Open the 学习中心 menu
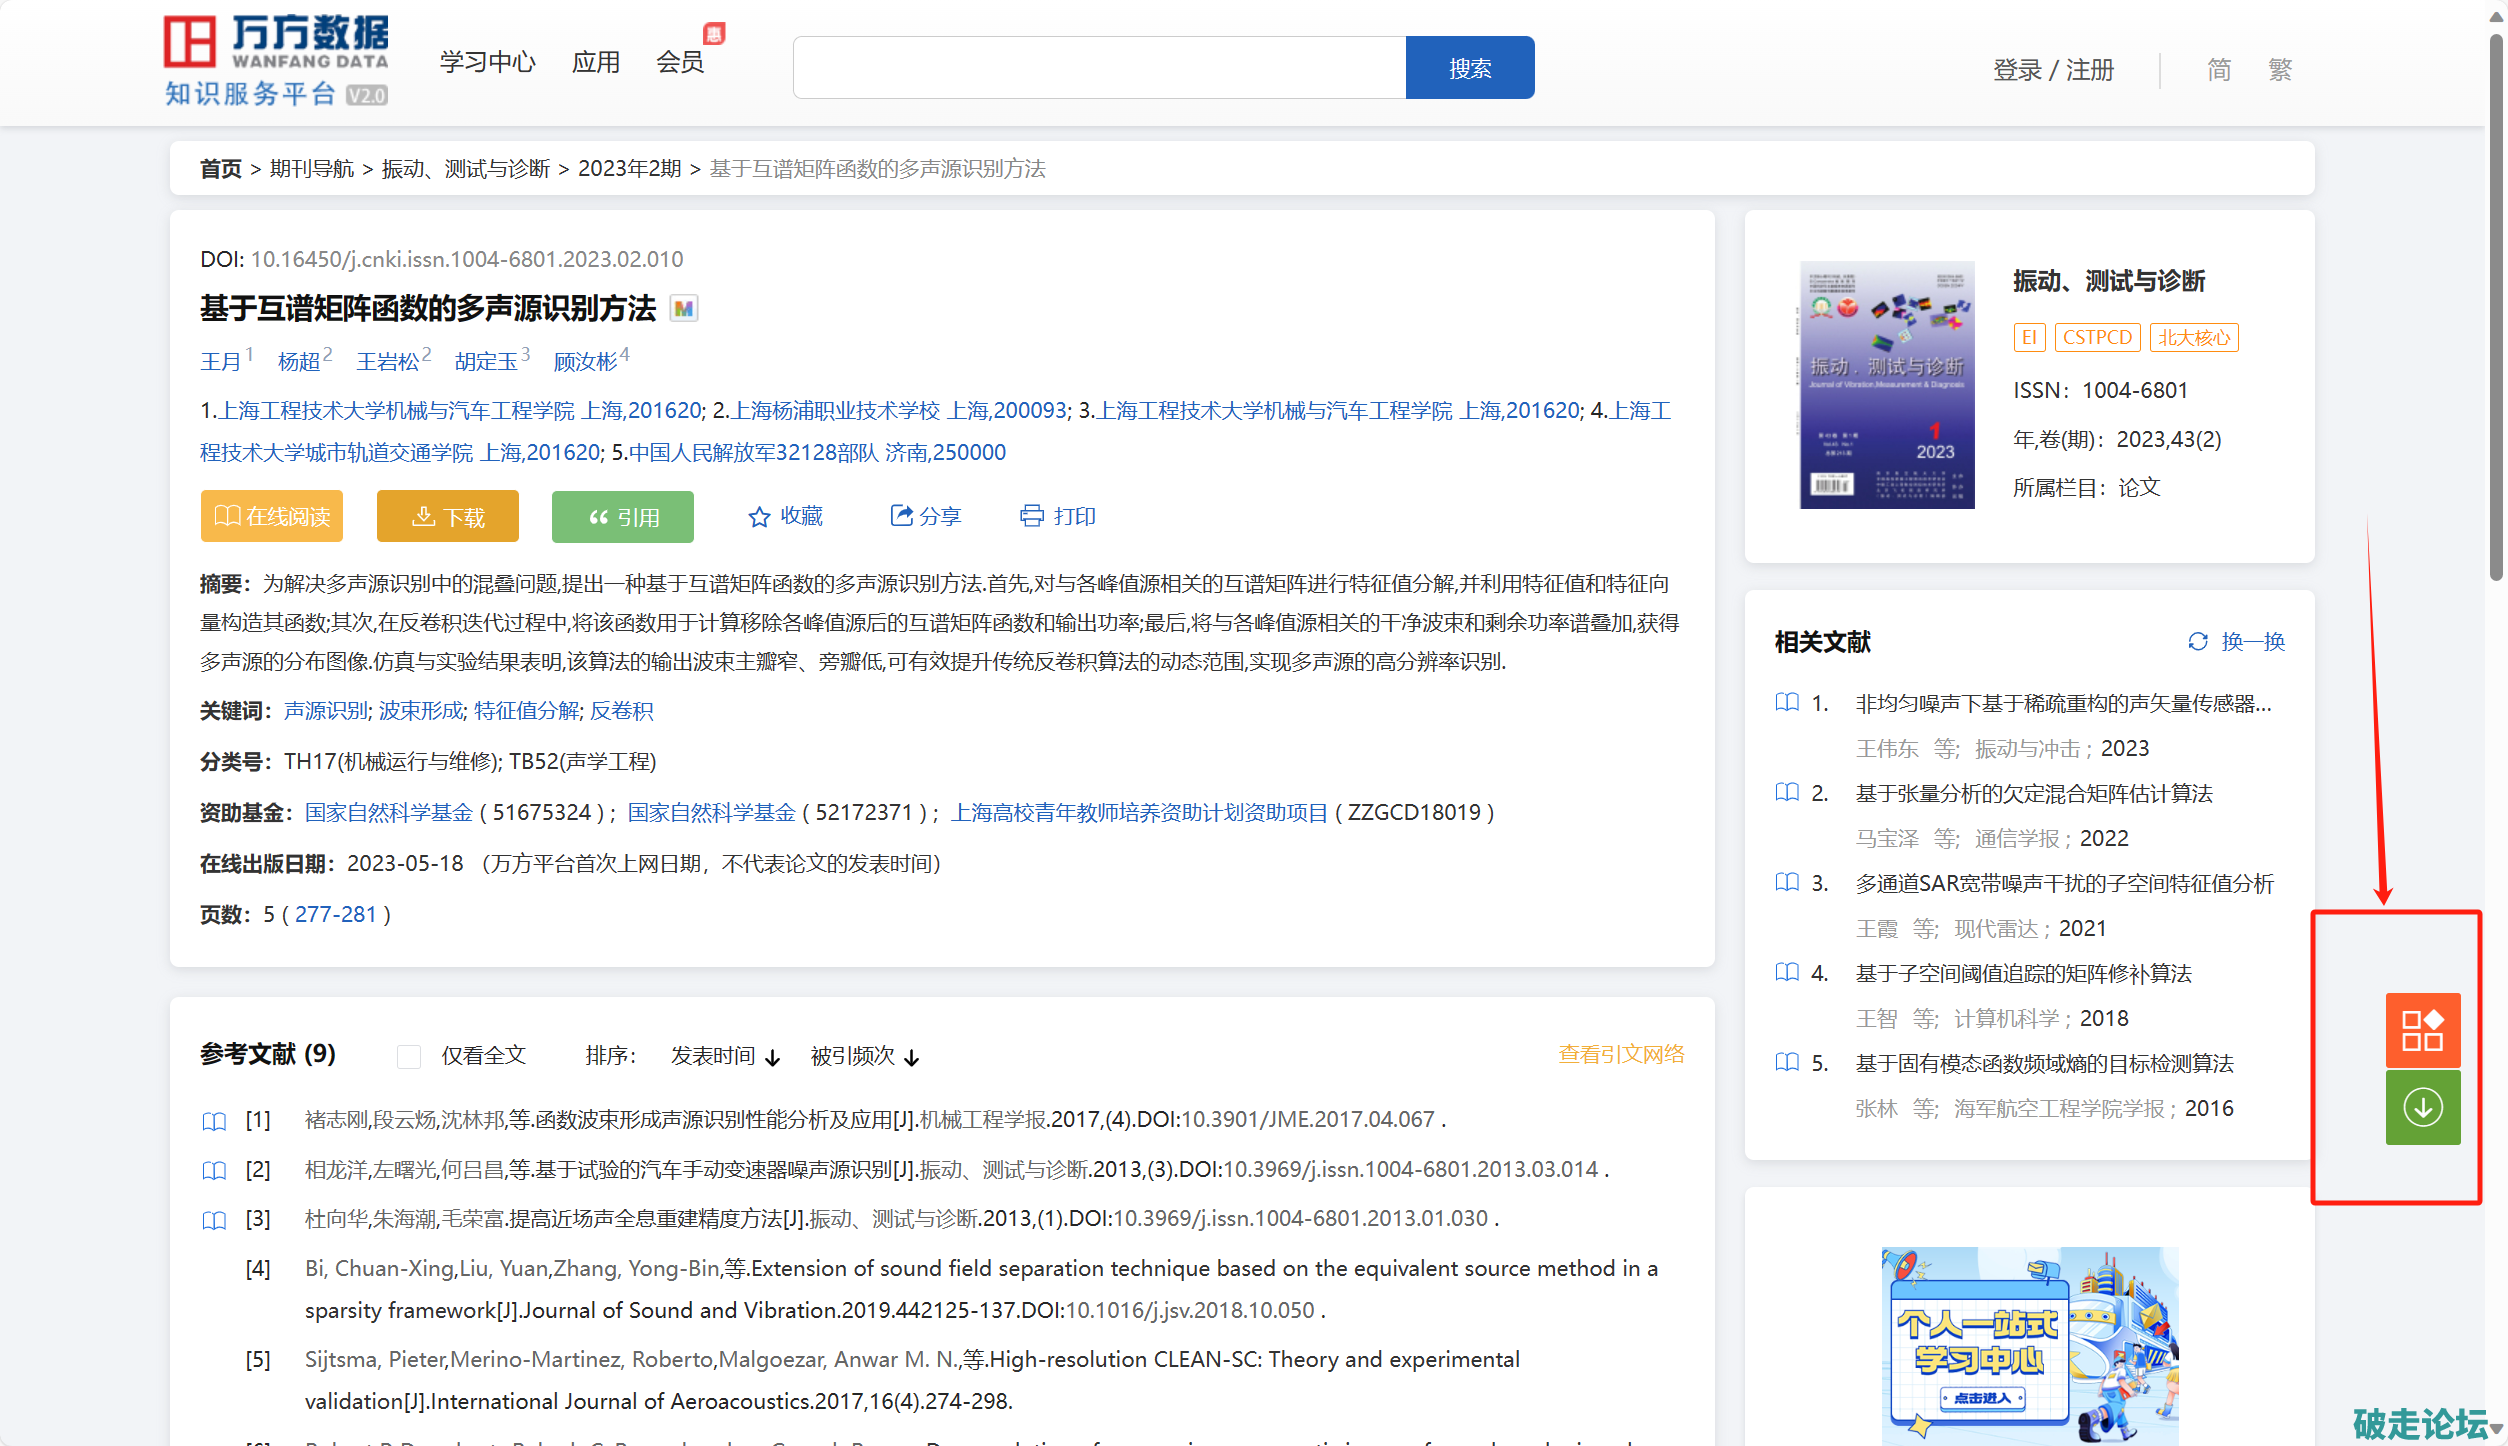Viewport: 2508px width, 1446px height. point(487,62)
